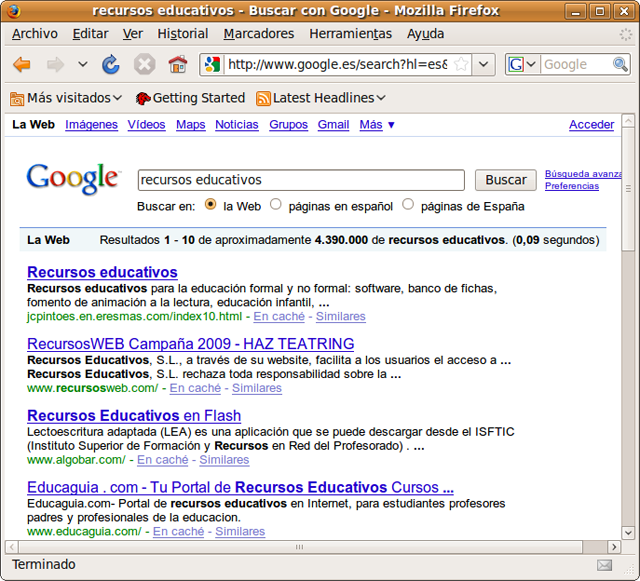The height and width of the screenshot is (581, 640).
Task: Select "páginas de España" radio button
Action: tap(408, 205)
